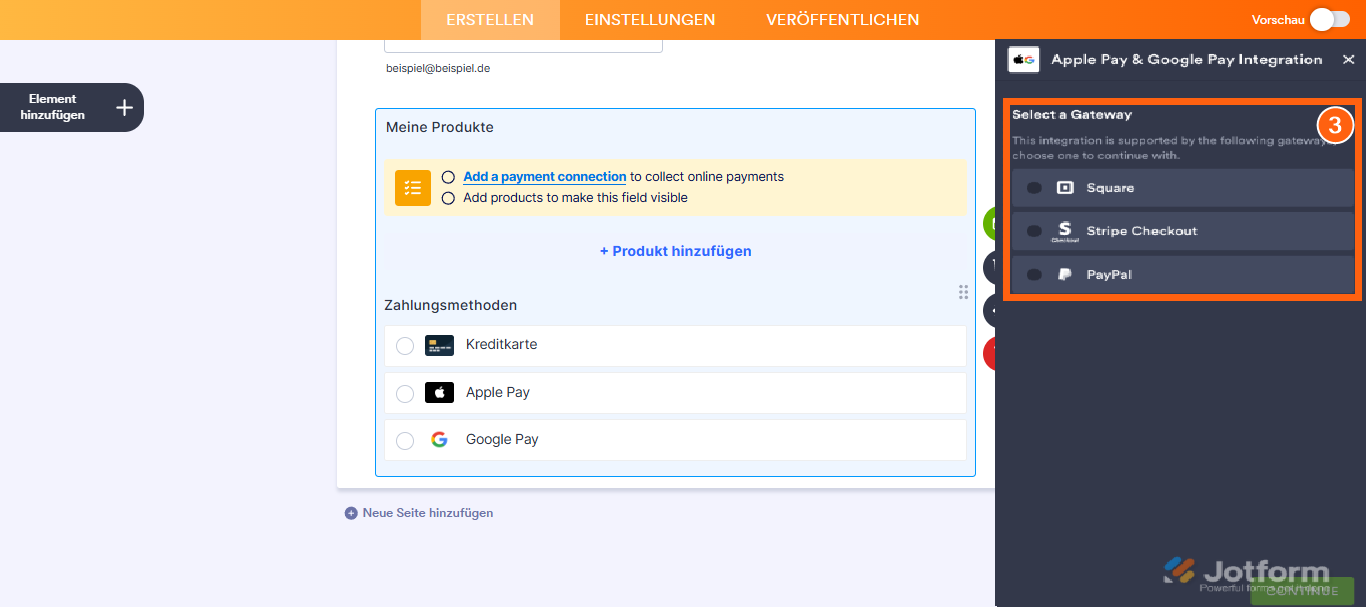The width and height of the screenshot is (1366, 607).
Task: Click the Apple Pay & Google Pay integration logo
Action: (x=1023, y=60)
